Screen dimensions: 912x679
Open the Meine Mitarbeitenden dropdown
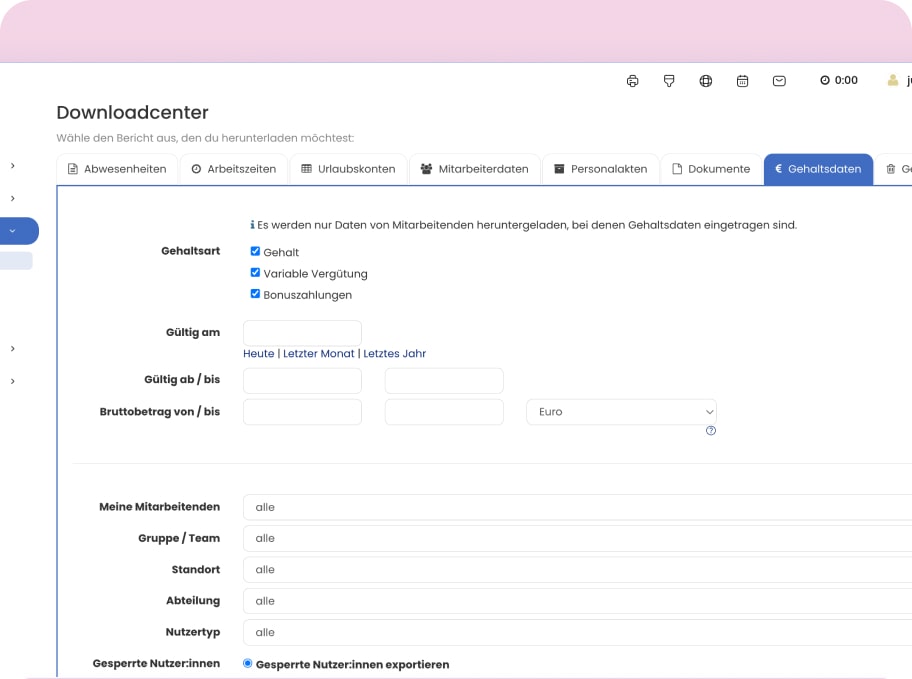[x=577, y=507]
